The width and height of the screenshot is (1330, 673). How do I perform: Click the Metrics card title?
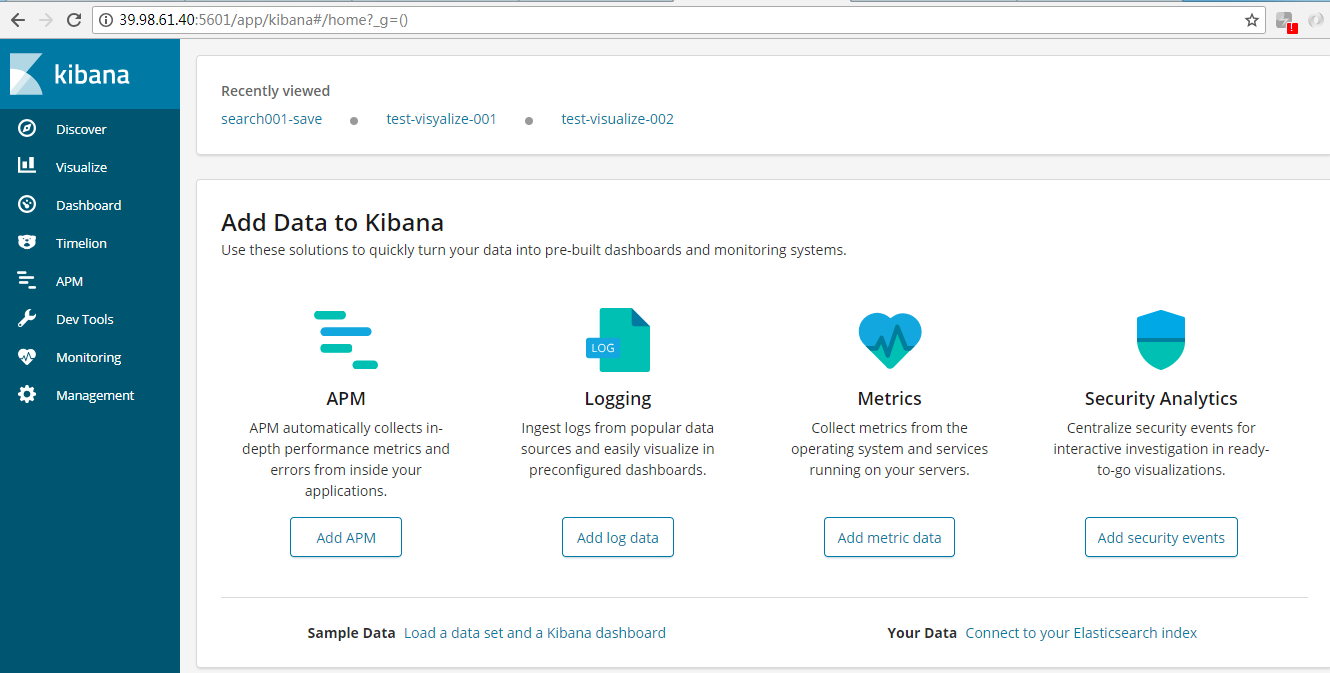(890, 399)
